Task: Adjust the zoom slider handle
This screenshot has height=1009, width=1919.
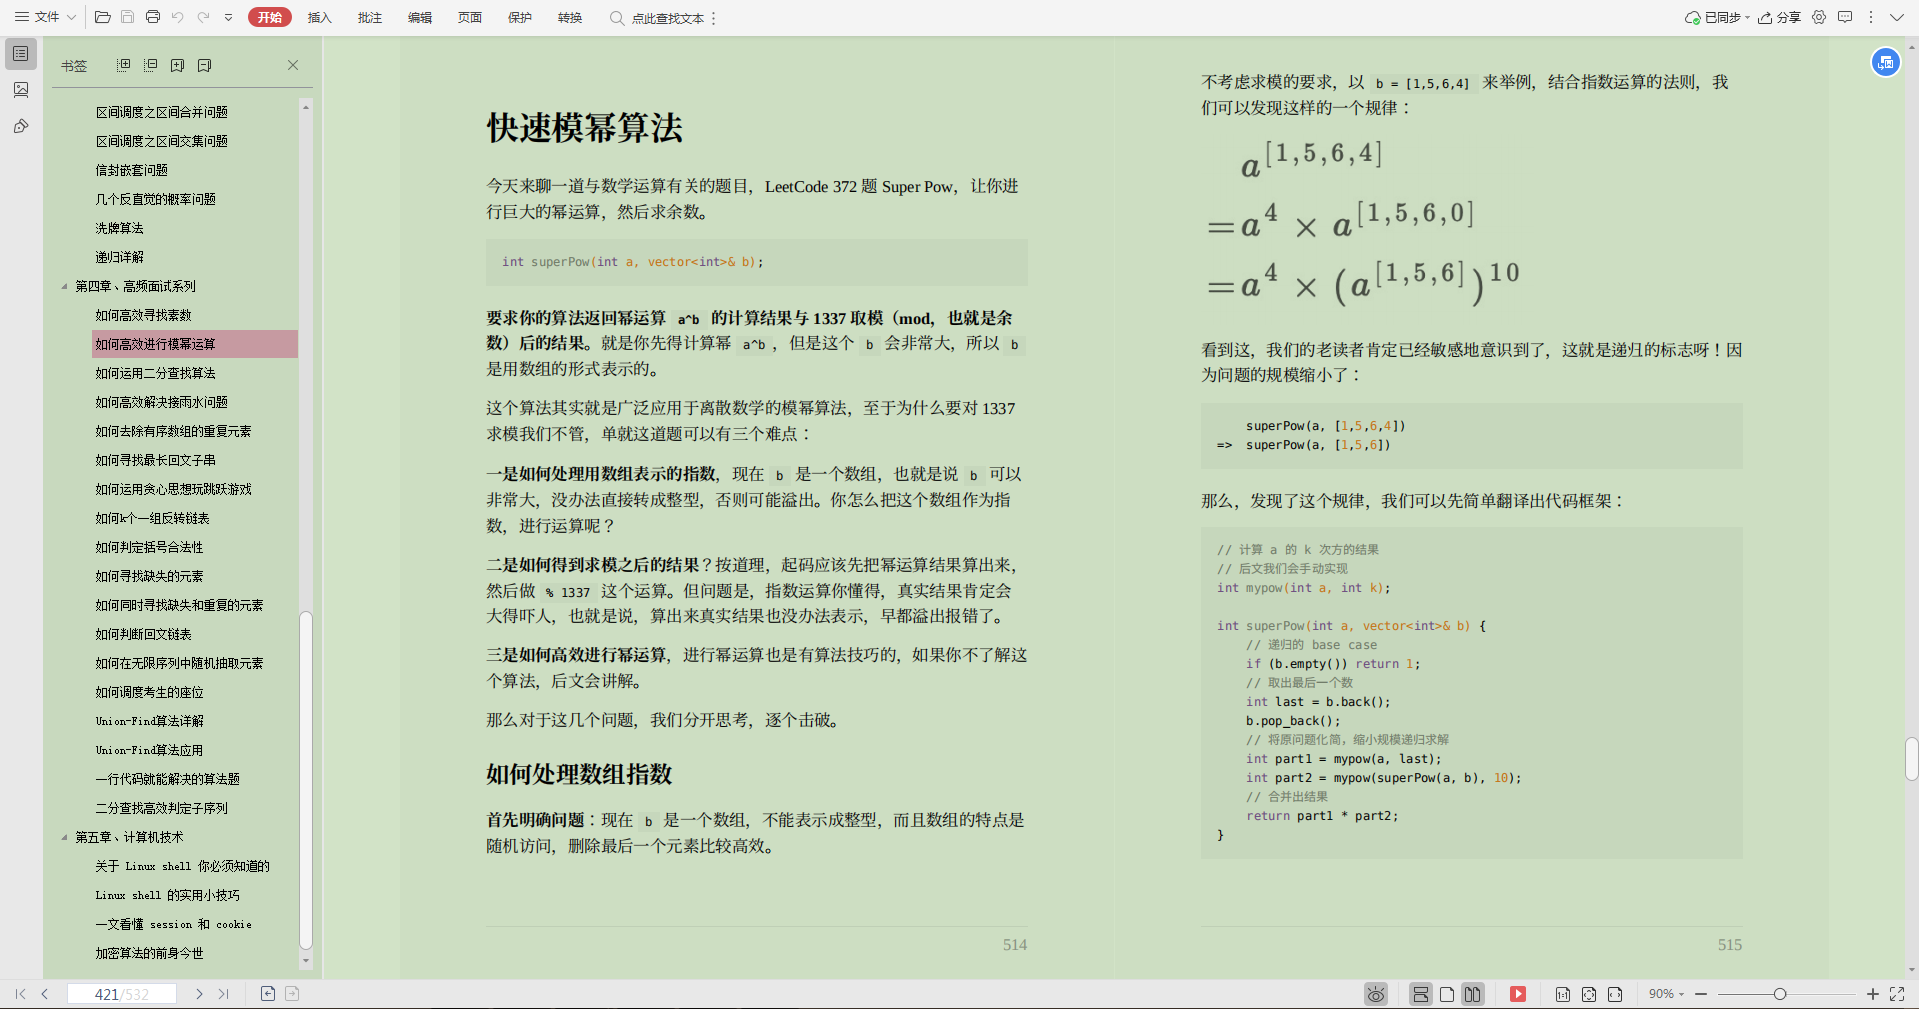Action: tap(1780, 994)
